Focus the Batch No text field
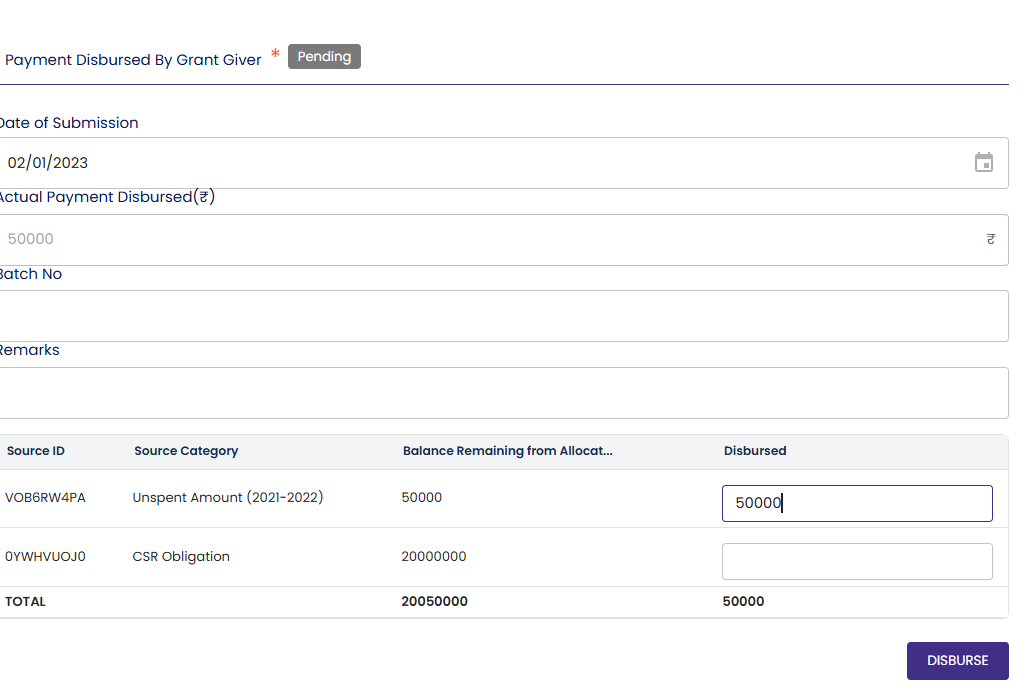Image resolution: width=1027 pixels, height=692 pixels. (x=500, y=316)
